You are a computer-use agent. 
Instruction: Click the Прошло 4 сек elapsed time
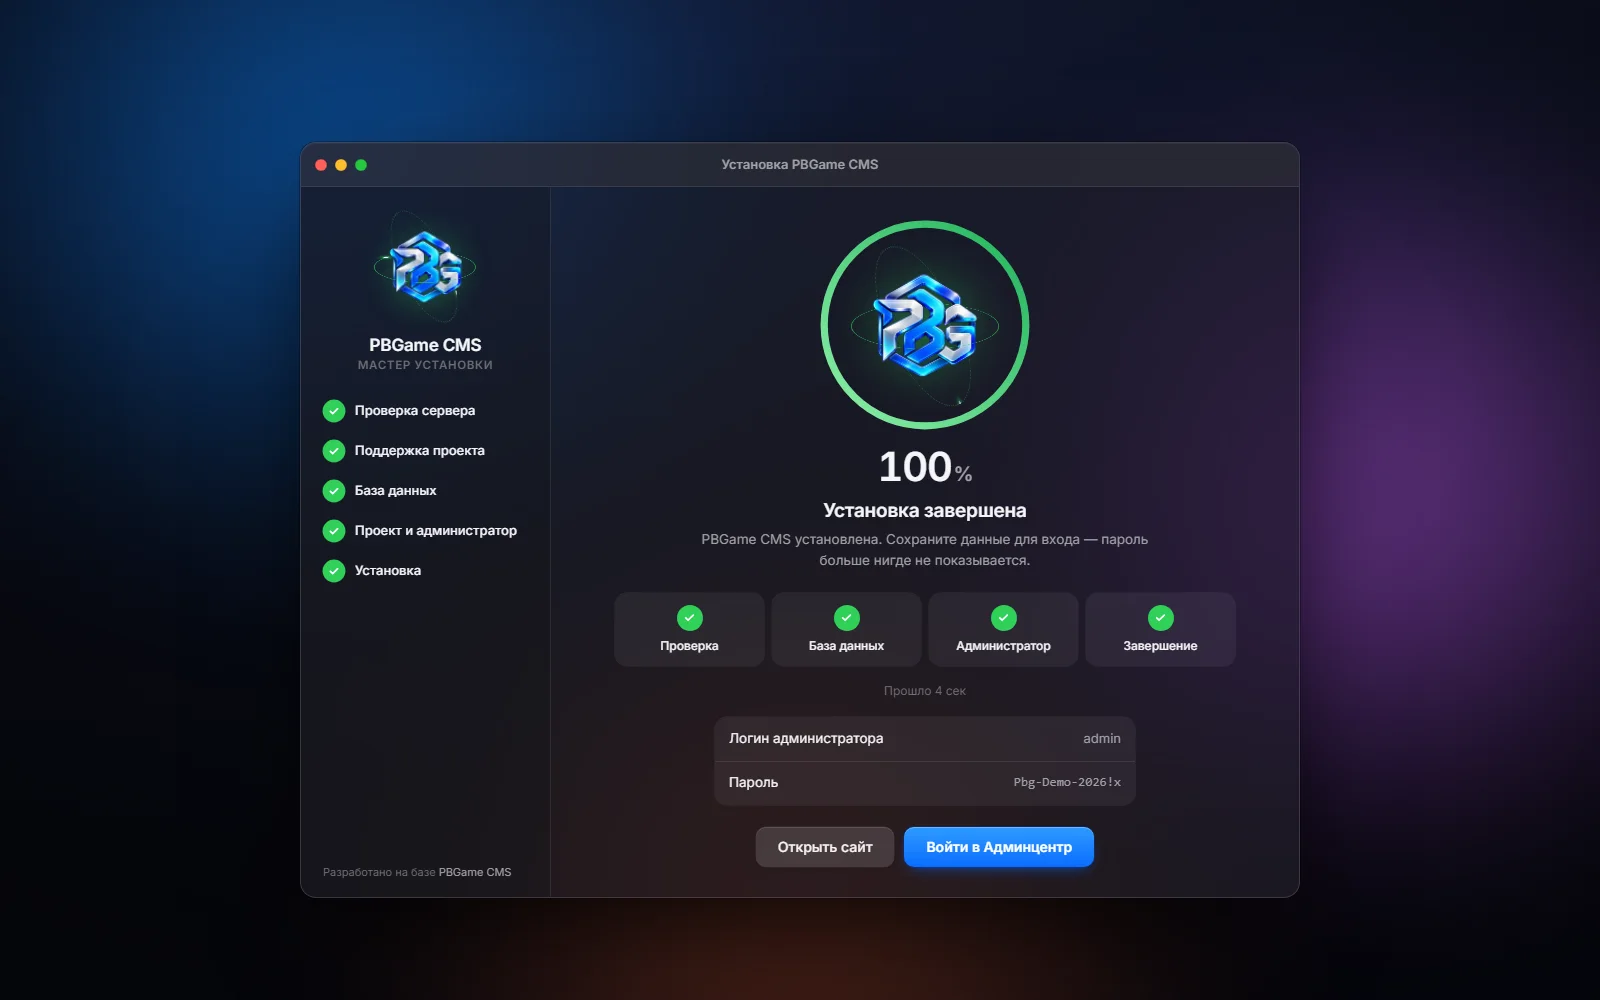(x=925, y=691)
